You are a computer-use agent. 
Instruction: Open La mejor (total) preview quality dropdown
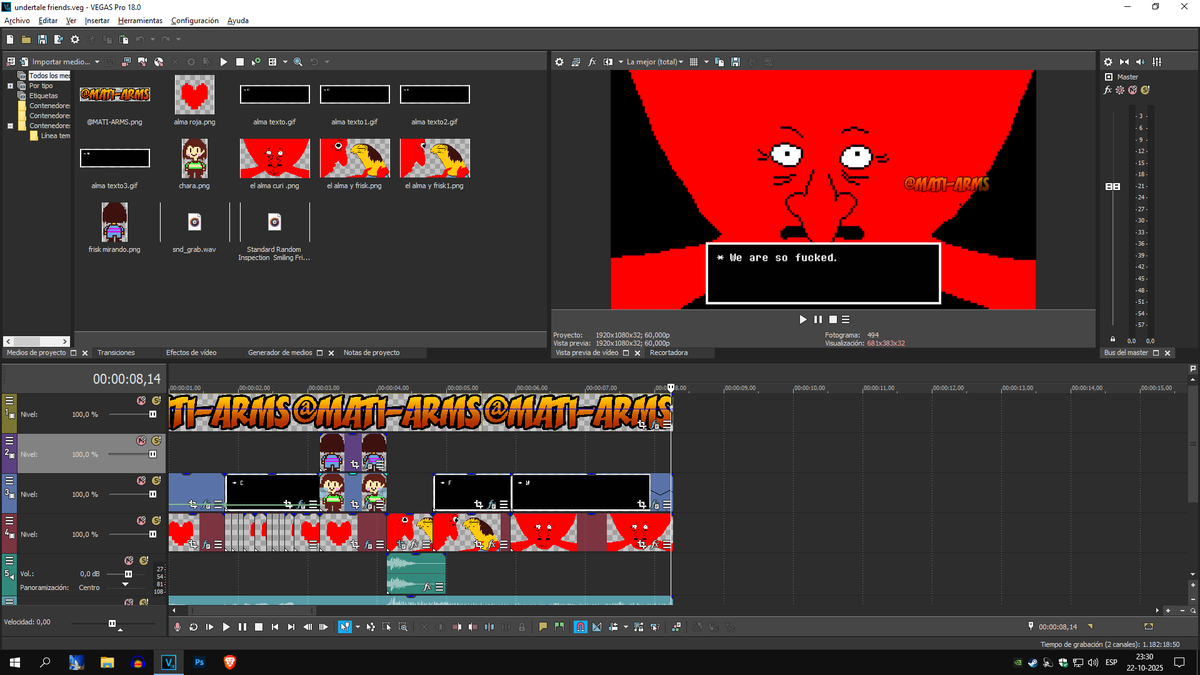tap(655, 62)
